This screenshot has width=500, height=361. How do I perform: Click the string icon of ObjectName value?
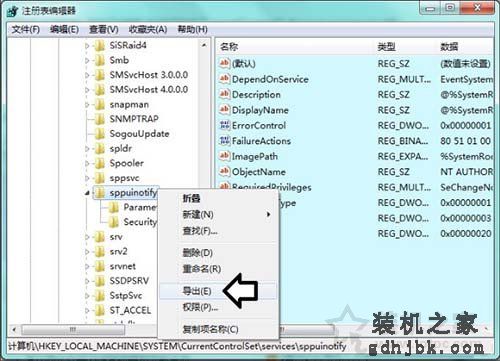pos(225,172)
